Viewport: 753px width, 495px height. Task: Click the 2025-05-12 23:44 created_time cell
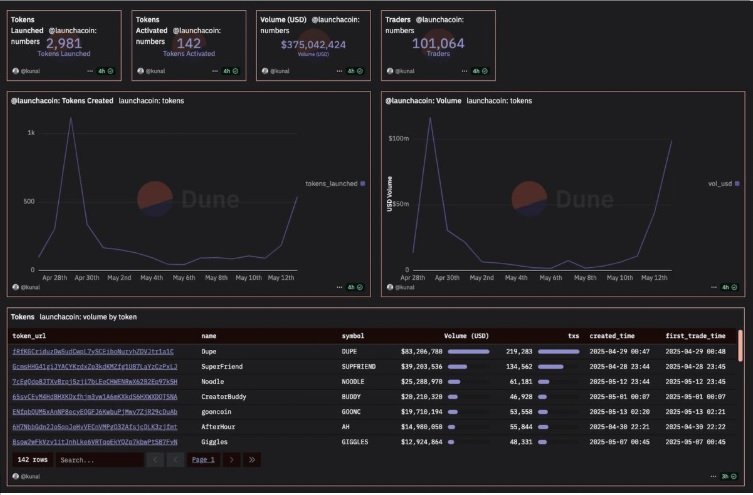pos(619,382)
